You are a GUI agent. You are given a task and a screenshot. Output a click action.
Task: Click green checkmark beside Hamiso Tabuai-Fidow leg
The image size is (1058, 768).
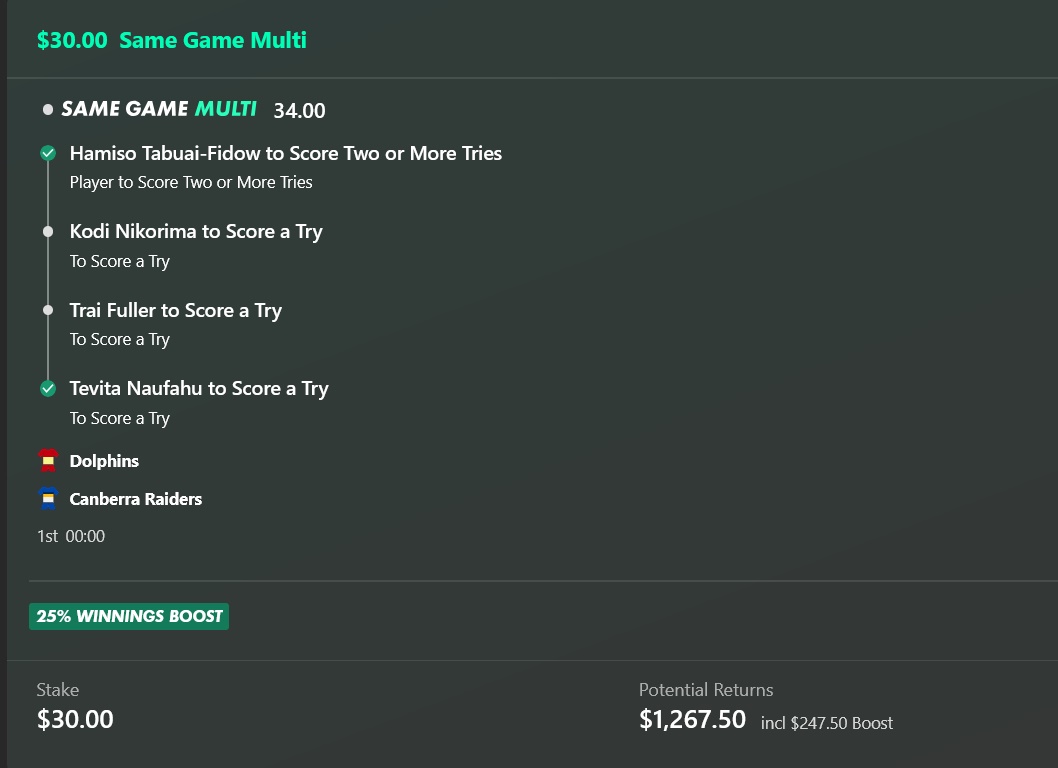point(48,153)
